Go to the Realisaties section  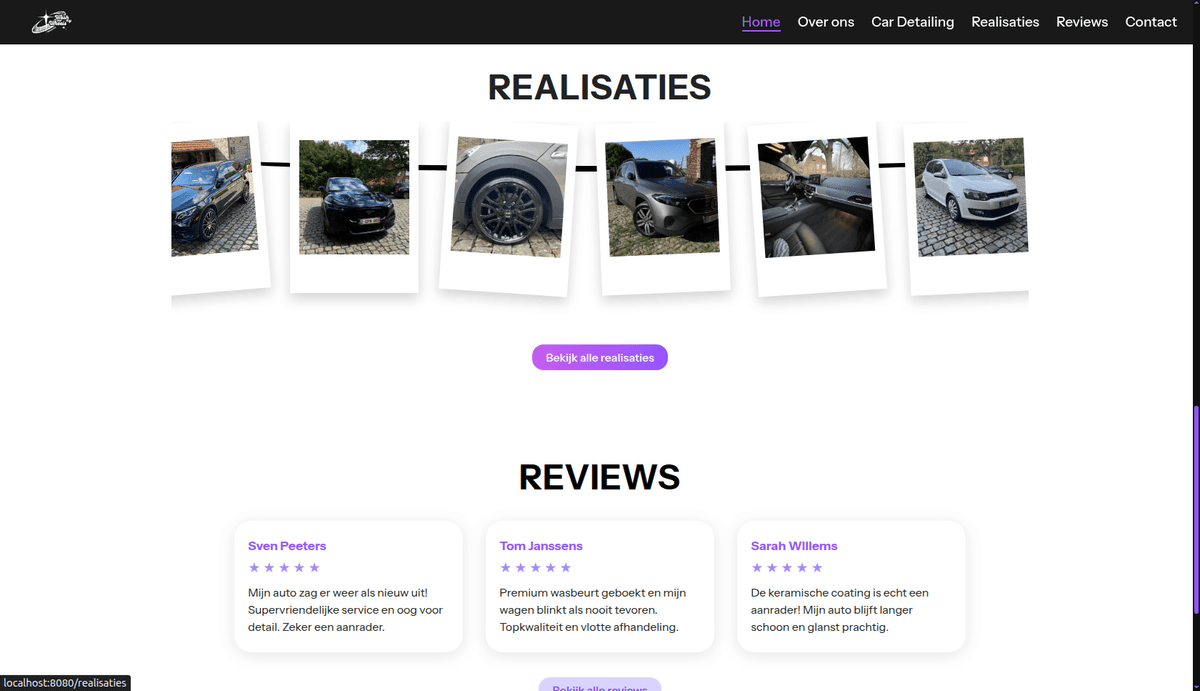click(x=1005, y=21)
